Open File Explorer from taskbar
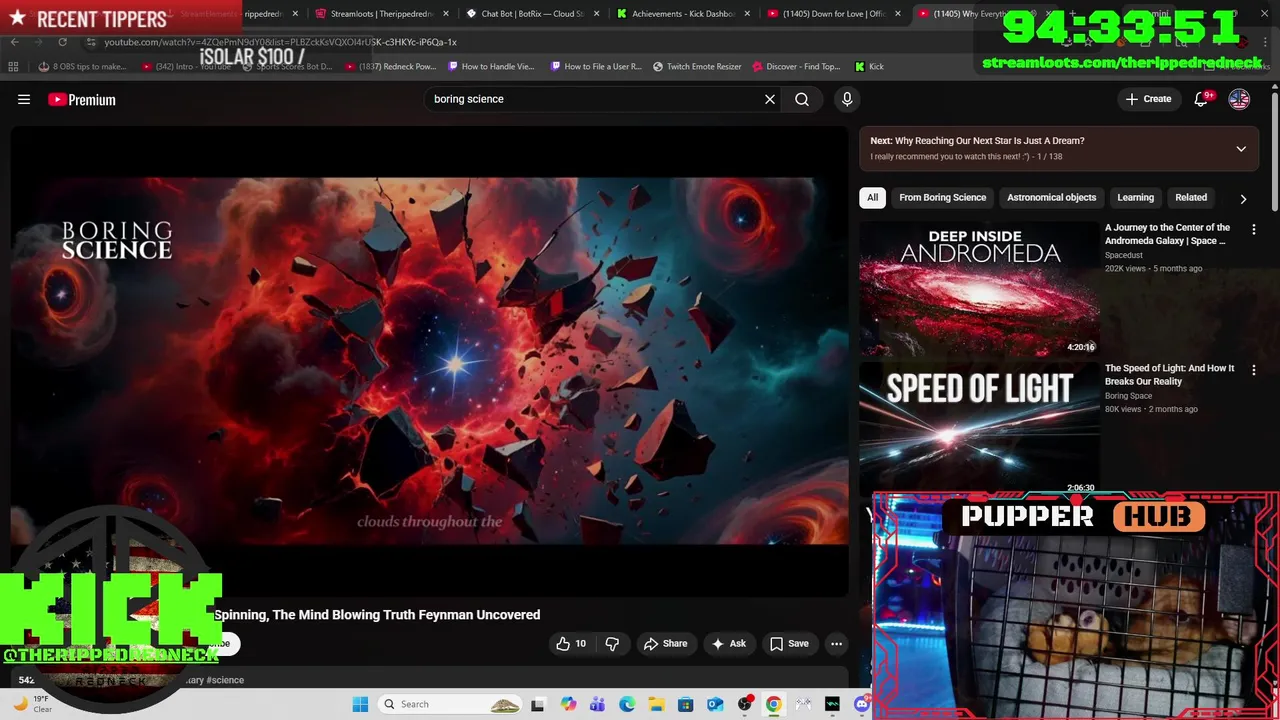 656,704
